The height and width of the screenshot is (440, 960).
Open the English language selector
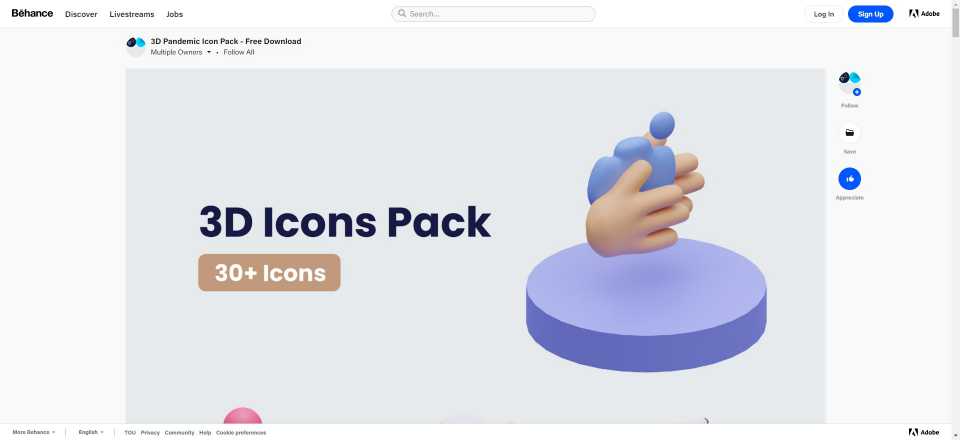coord(91,432)
